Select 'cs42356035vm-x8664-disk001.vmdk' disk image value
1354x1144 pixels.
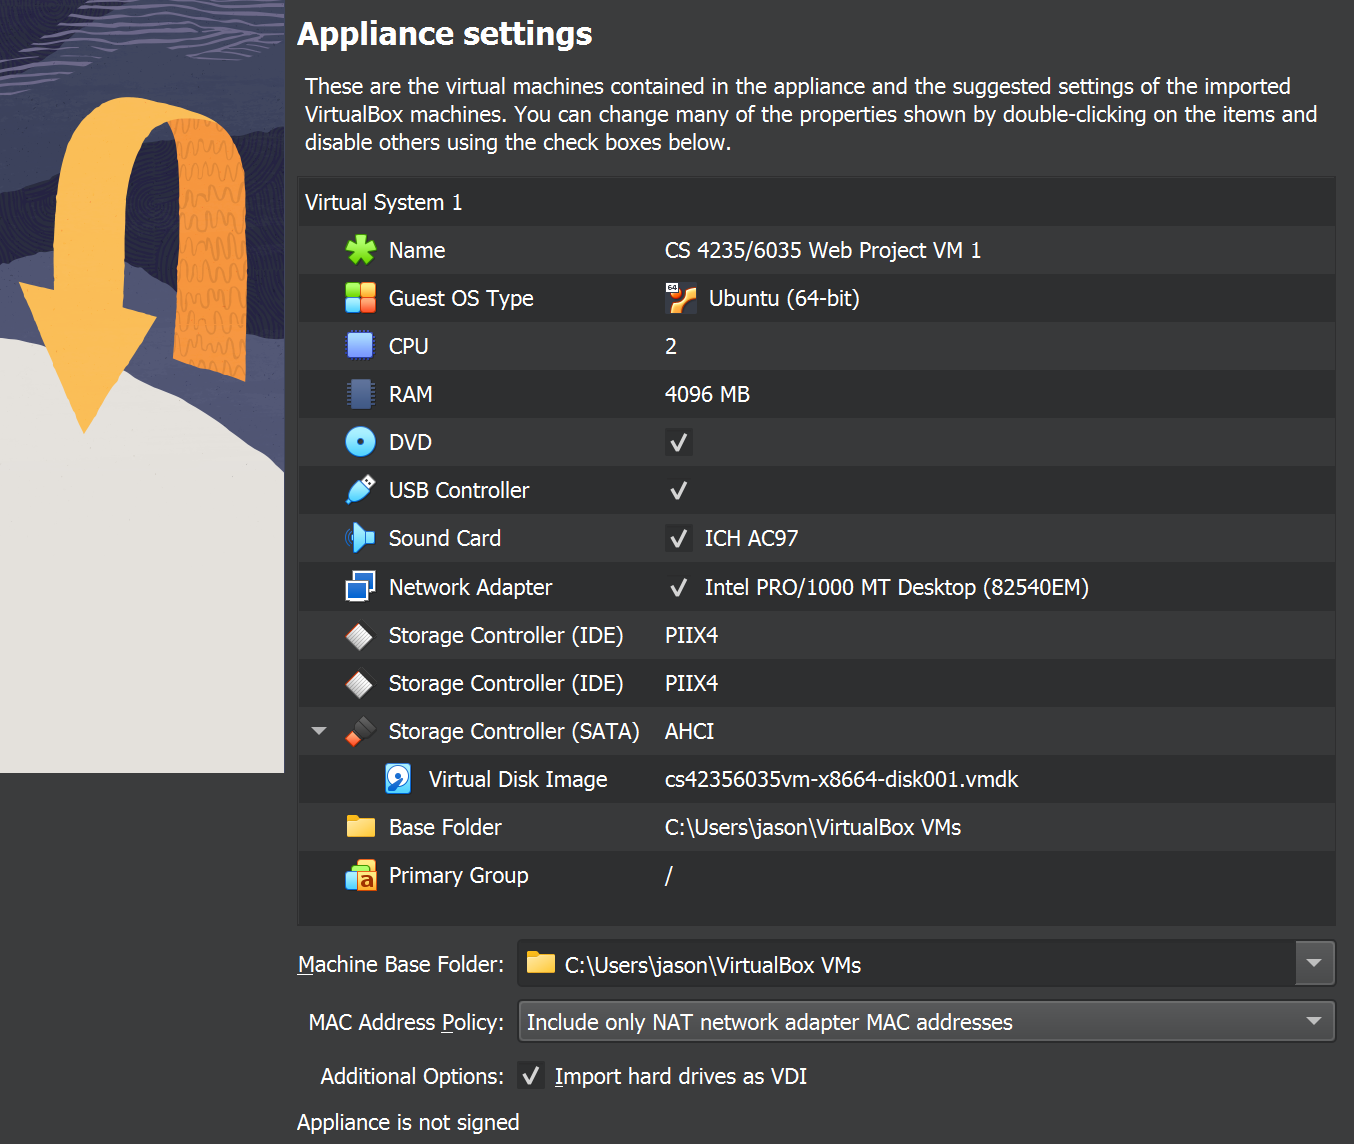[841, 779]
